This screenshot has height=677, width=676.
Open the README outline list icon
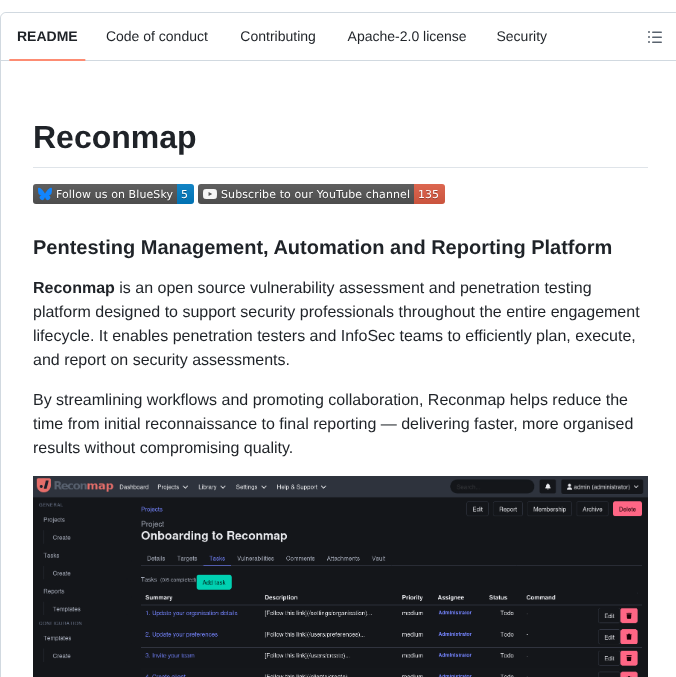[x=654, y=37]
